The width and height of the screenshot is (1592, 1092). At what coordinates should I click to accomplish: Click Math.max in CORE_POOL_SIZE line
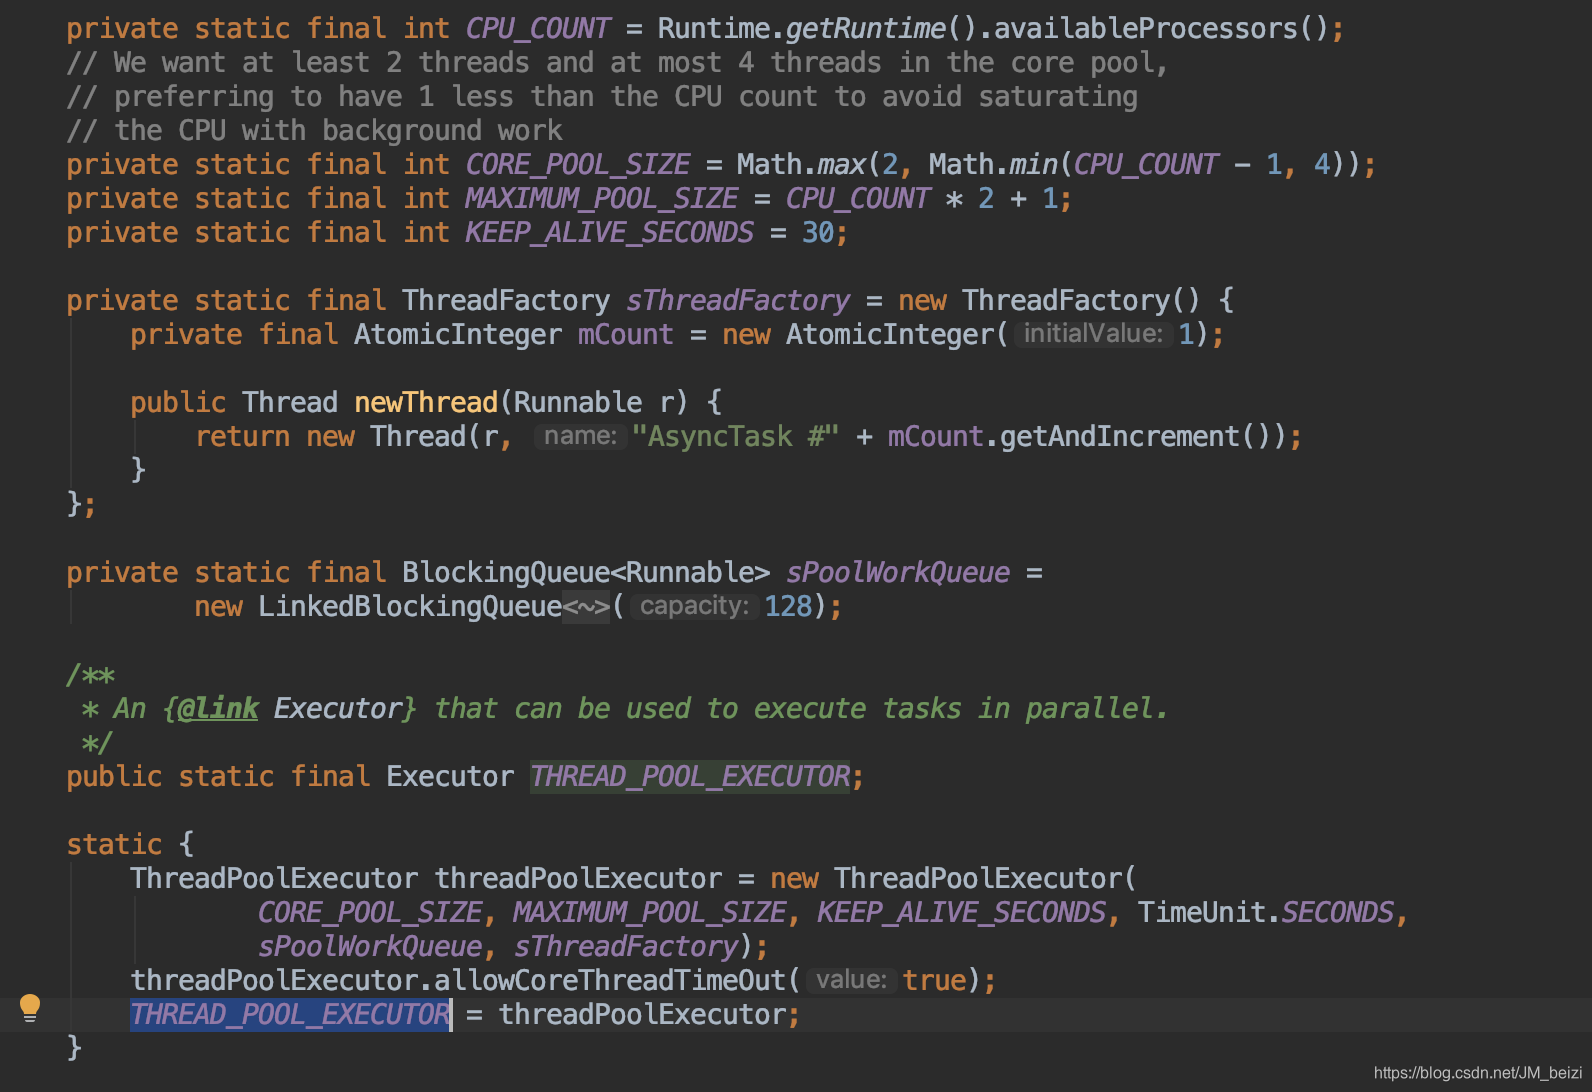(x=801, y=165)
